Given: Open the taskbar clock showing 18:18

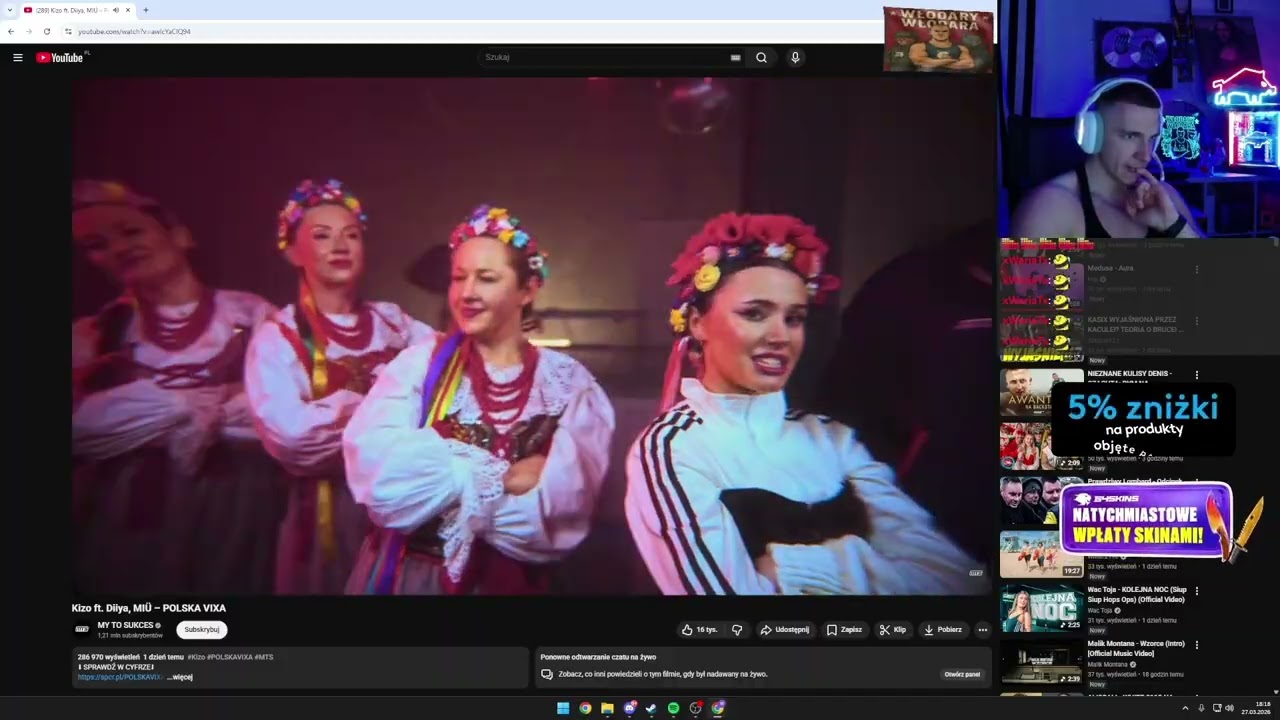Looking at the screenshot, I should click(1256, 708).
